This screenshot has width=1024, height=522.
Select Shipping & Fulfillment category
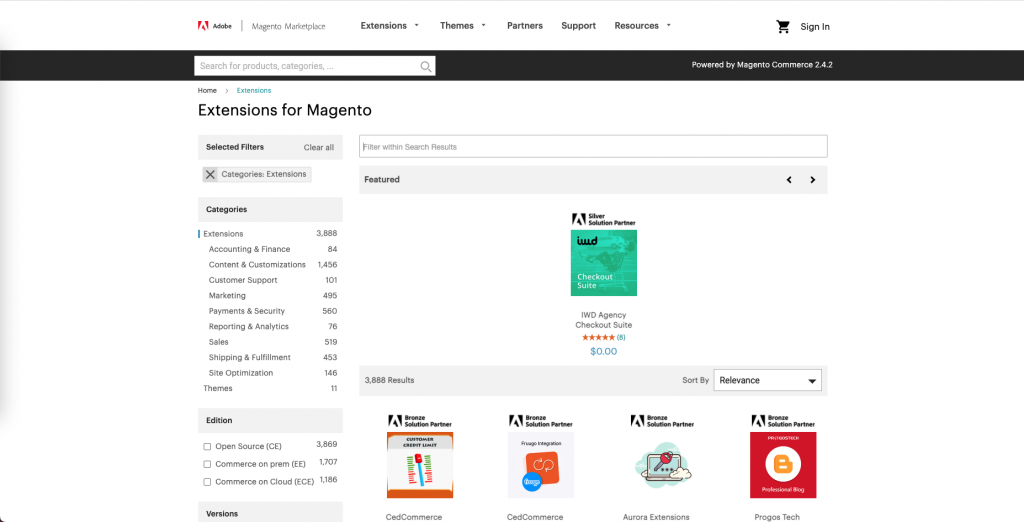coord(249,358)
